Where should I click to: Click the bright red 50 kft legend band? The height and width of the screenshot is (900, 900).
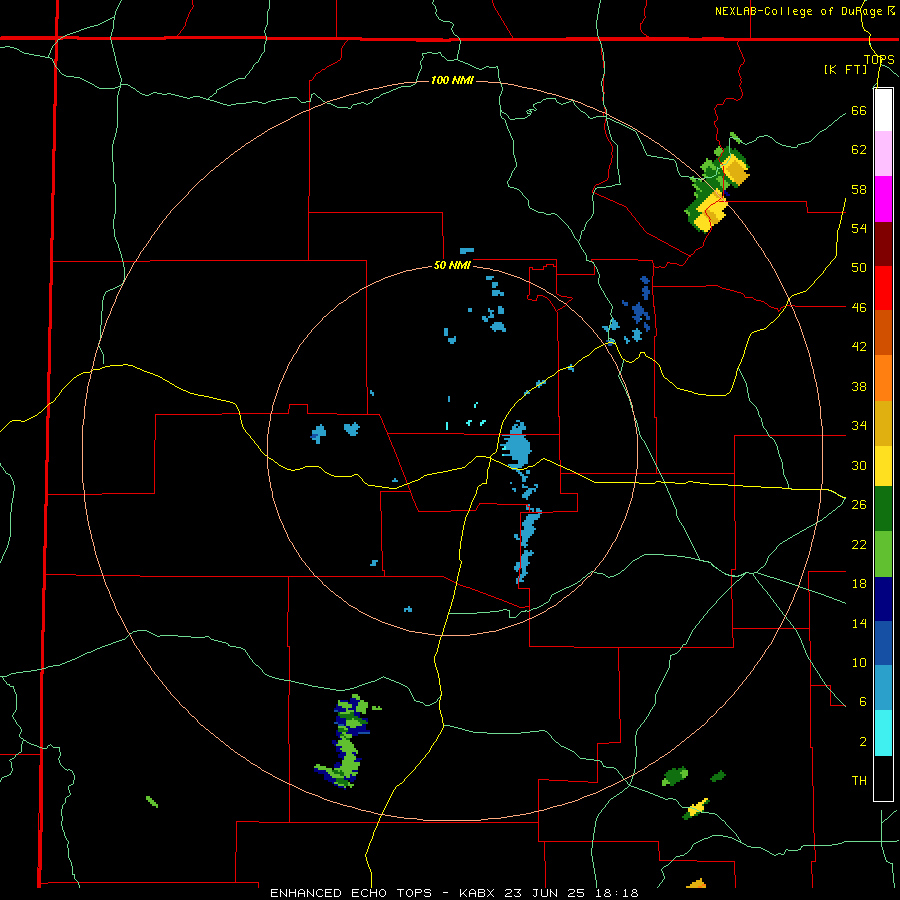click(883, 288)
